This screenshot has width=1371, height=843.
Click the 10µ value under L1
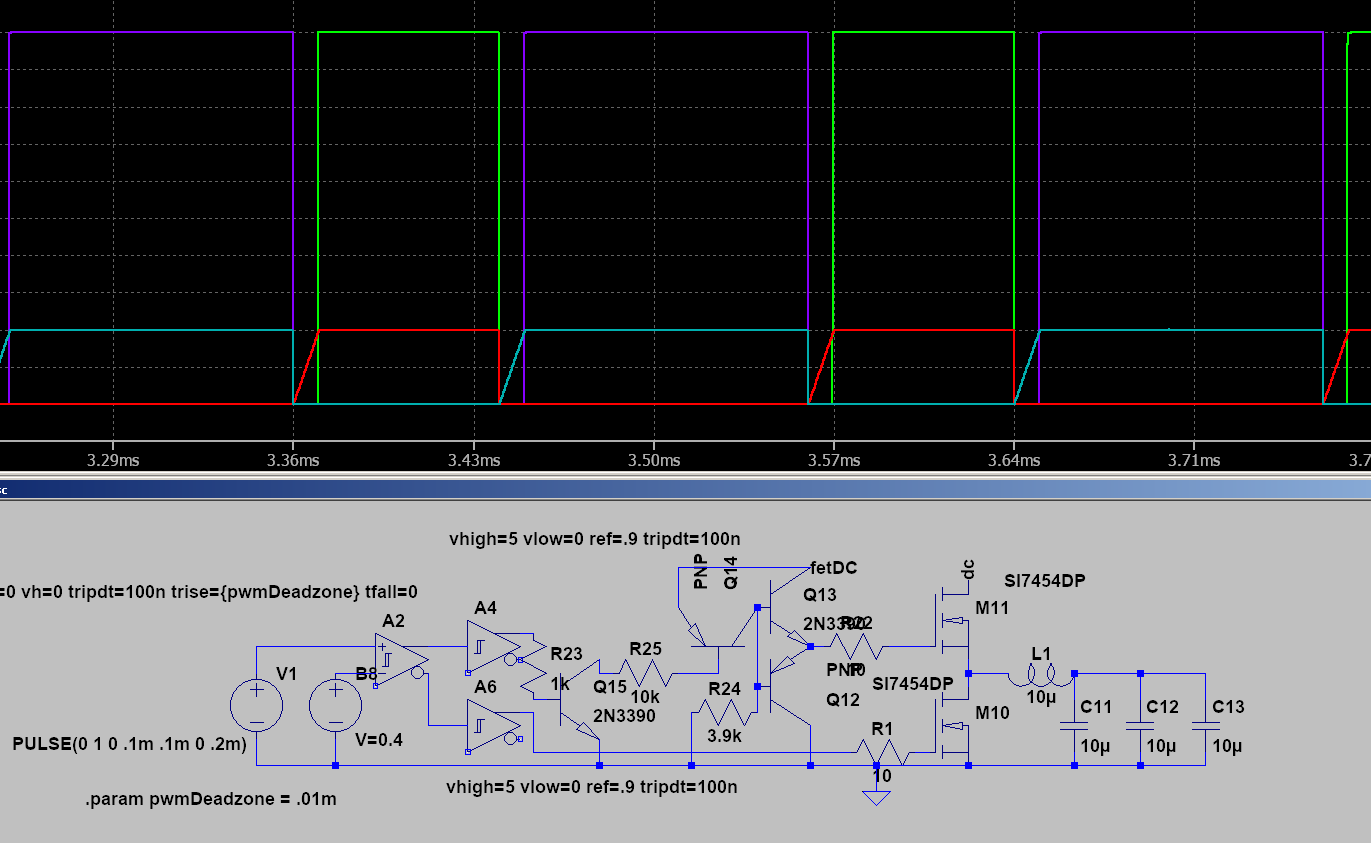click(1041, 697)
